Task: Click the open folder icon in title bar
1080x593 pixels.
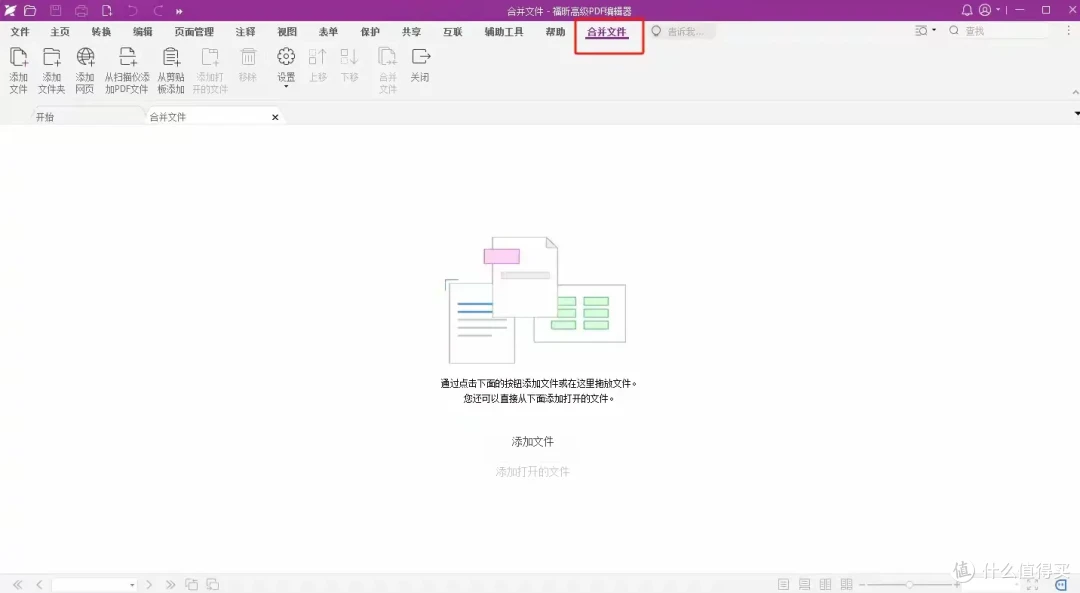Action: click(30, 10)
